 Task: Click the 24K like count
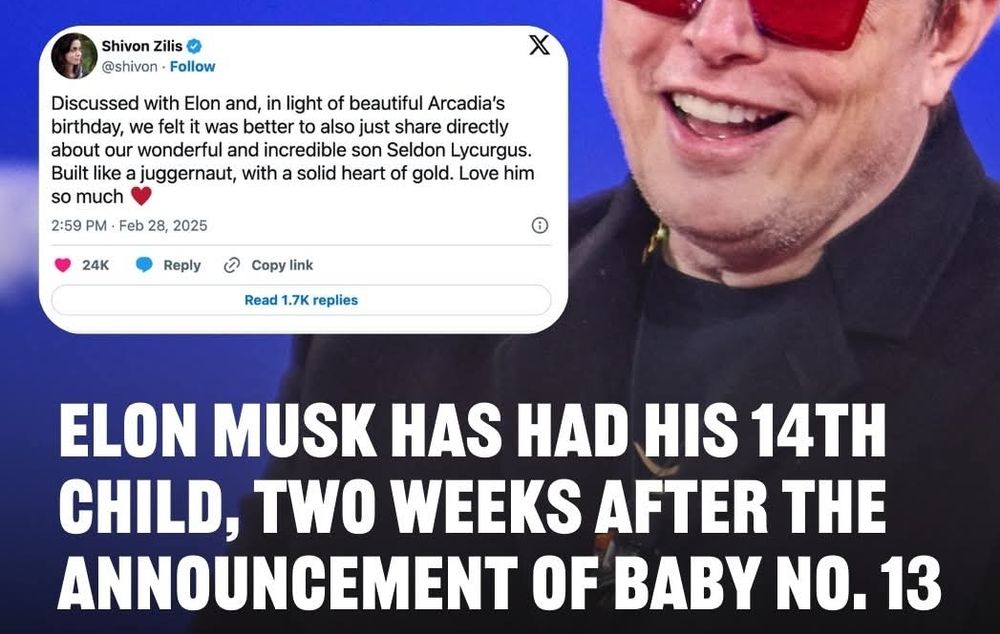point(96,265)
